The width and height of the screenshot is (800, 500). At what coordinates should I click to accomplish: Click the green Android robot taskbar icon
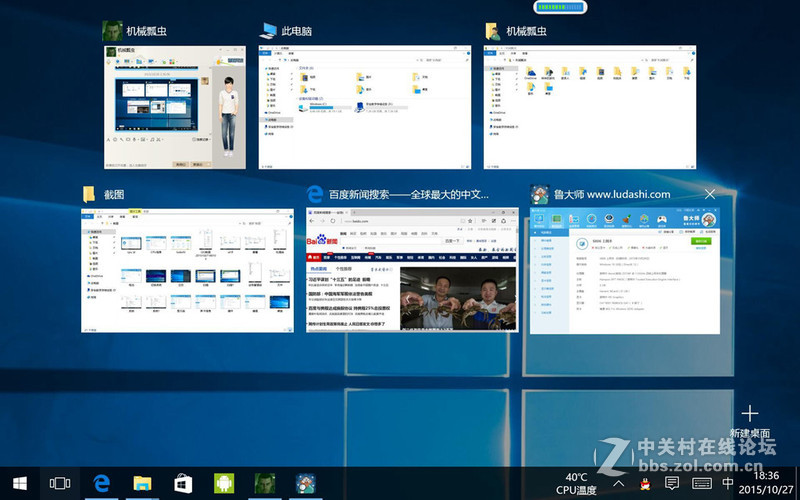pos(224,483)
